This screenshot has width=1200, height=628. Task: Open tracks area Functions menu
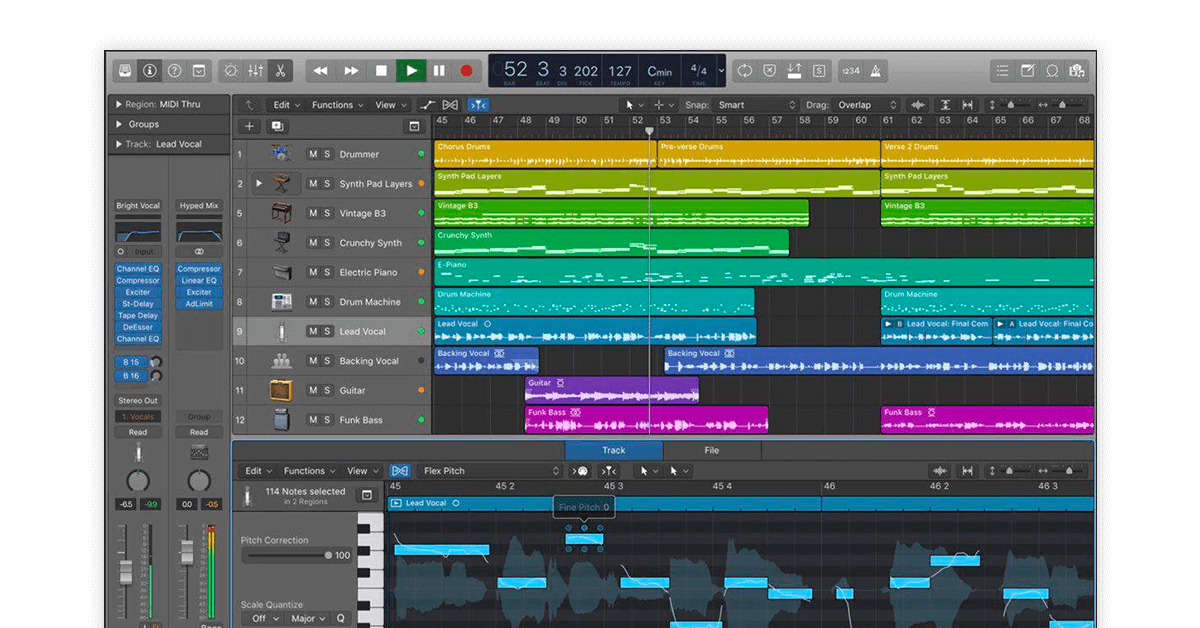coord(337,105)
